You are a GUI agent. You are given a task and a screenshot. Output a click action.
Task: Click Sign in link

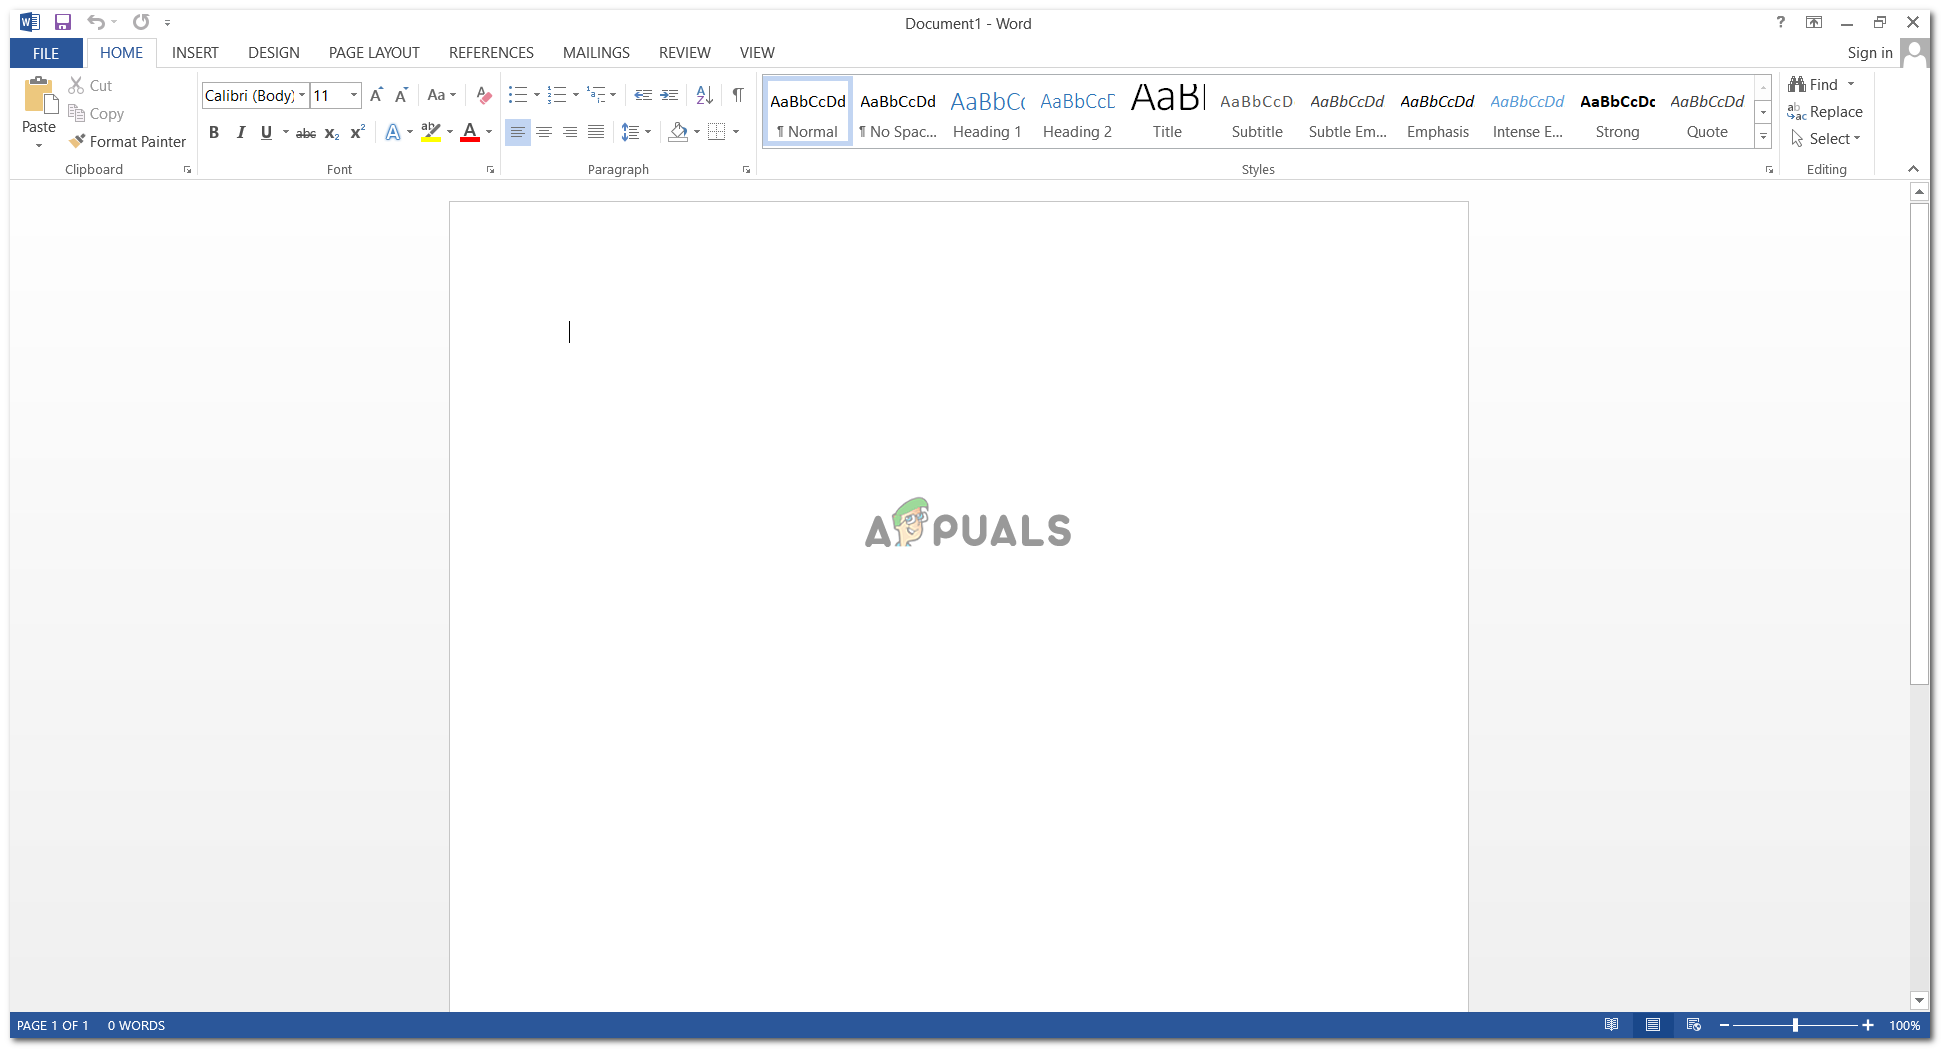click(1870, 53)
